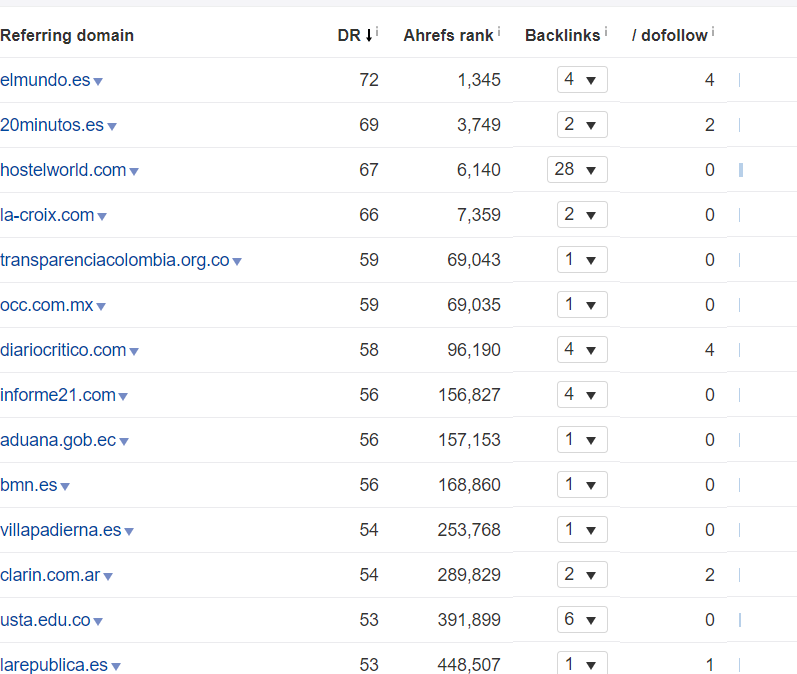Open elmundo.es domain link

click(x=45, y=80)
